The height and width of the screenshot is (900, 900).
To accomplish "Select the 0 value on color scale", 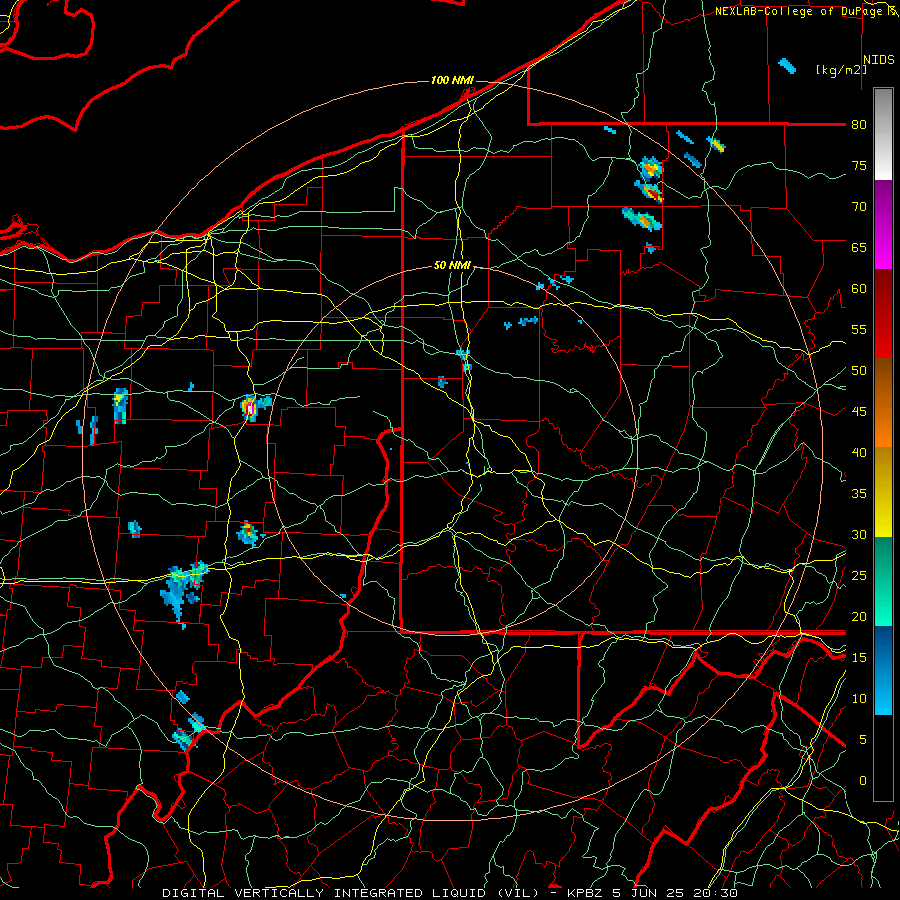I will click(x=863, y=781).
